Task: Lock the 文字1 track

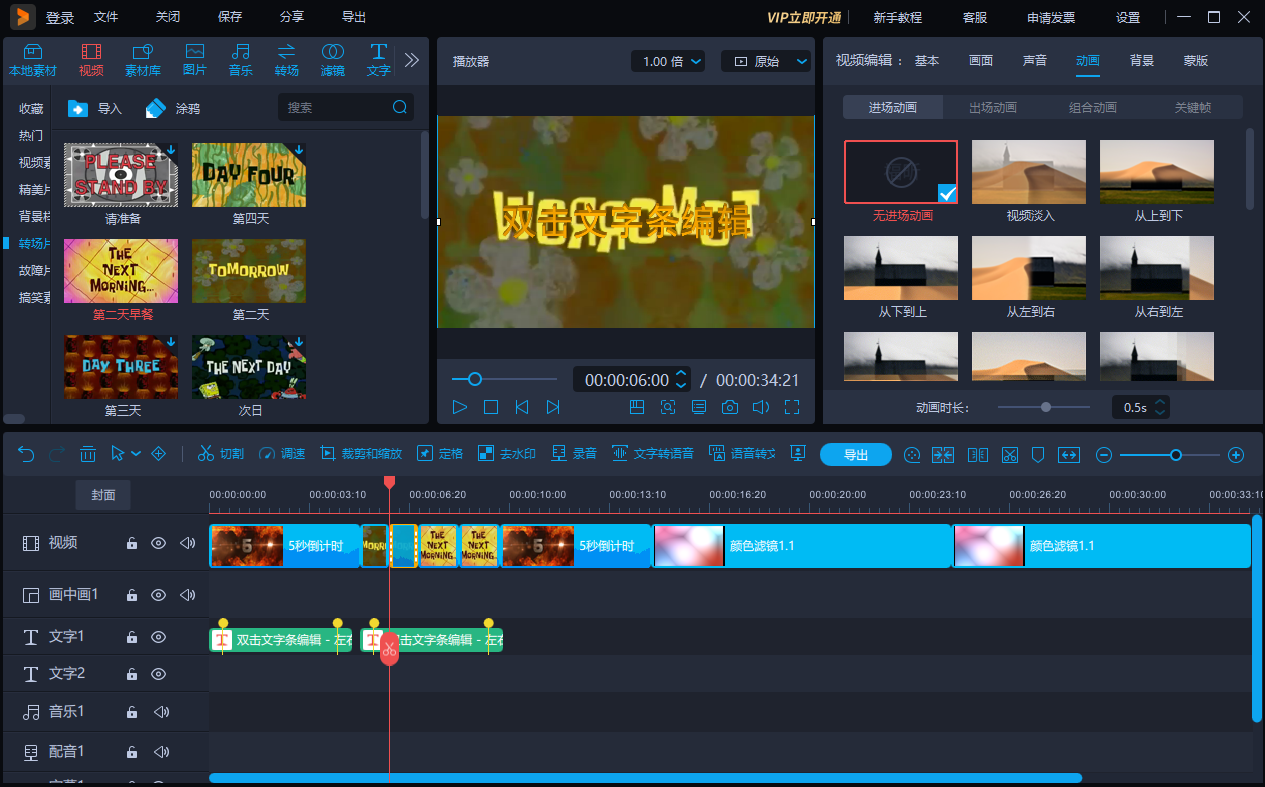Action: coord(131,637)
